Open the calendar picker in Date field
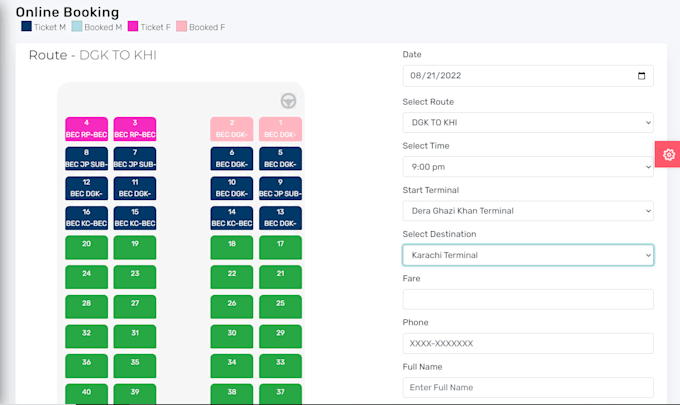680x405 pixels. tap(642, 75)
